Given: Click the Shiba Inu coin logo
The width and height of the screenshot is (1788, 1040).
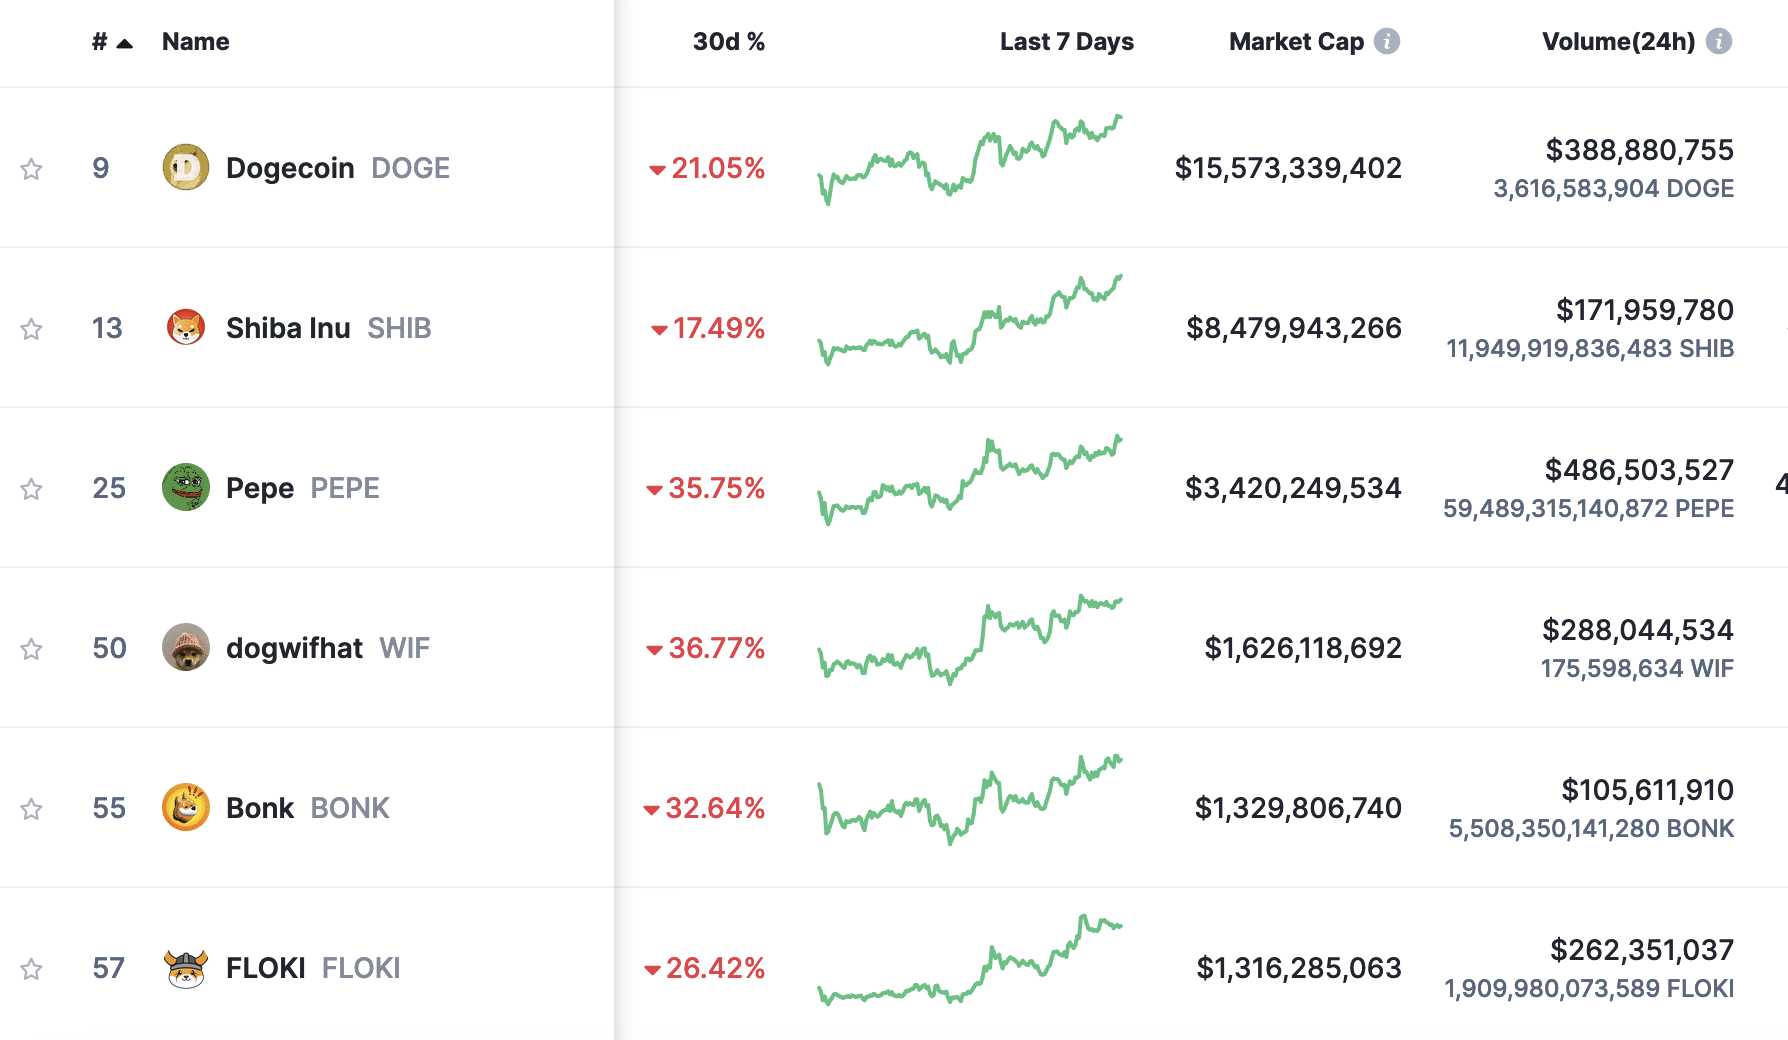Looking at the screenshot, I should [x=186, y=327].
